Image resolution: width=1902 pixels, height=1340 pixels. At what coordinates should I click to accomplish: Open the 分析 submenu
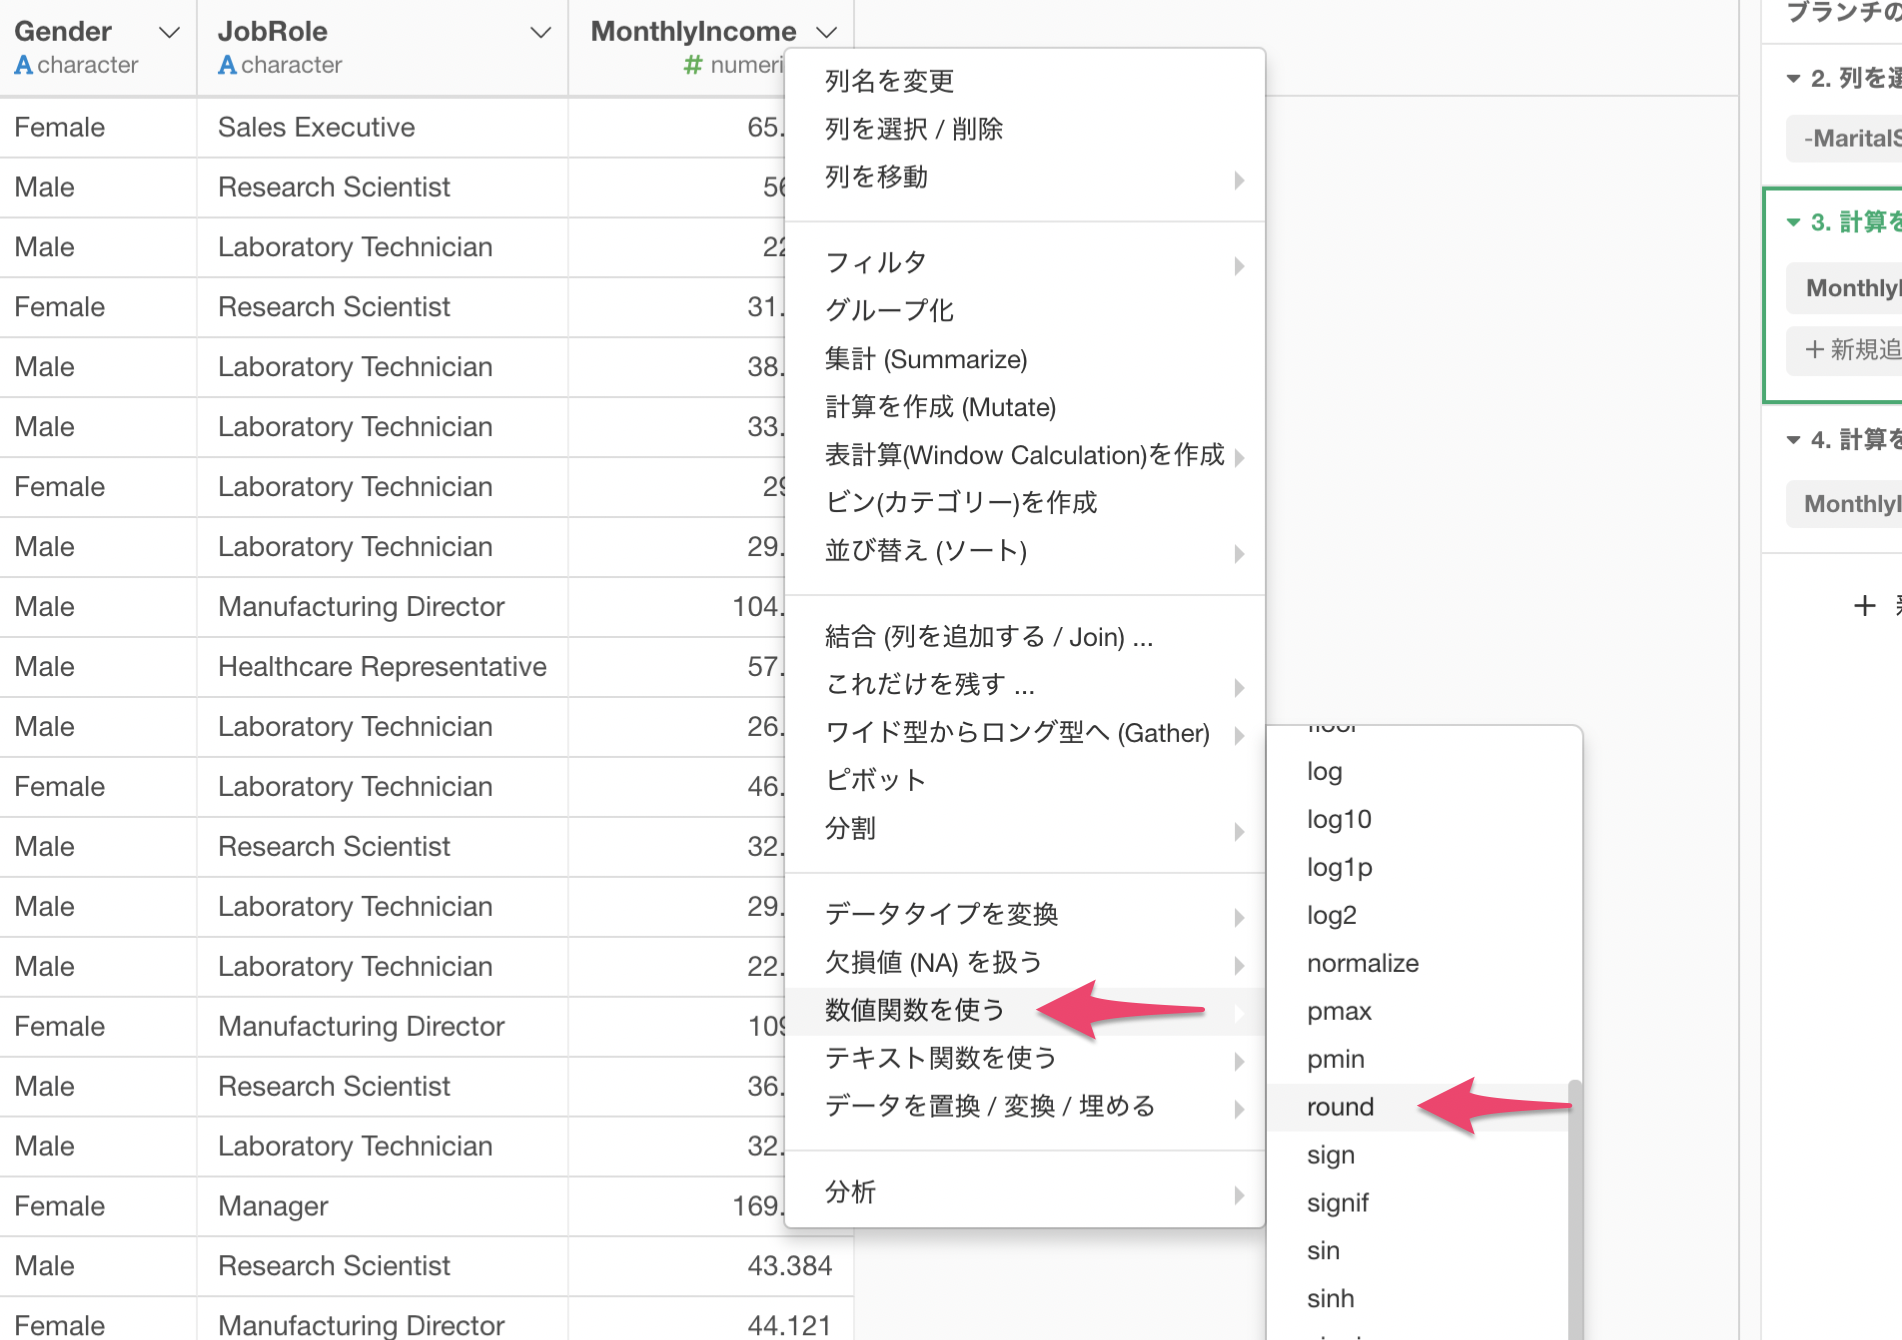1025,1193
